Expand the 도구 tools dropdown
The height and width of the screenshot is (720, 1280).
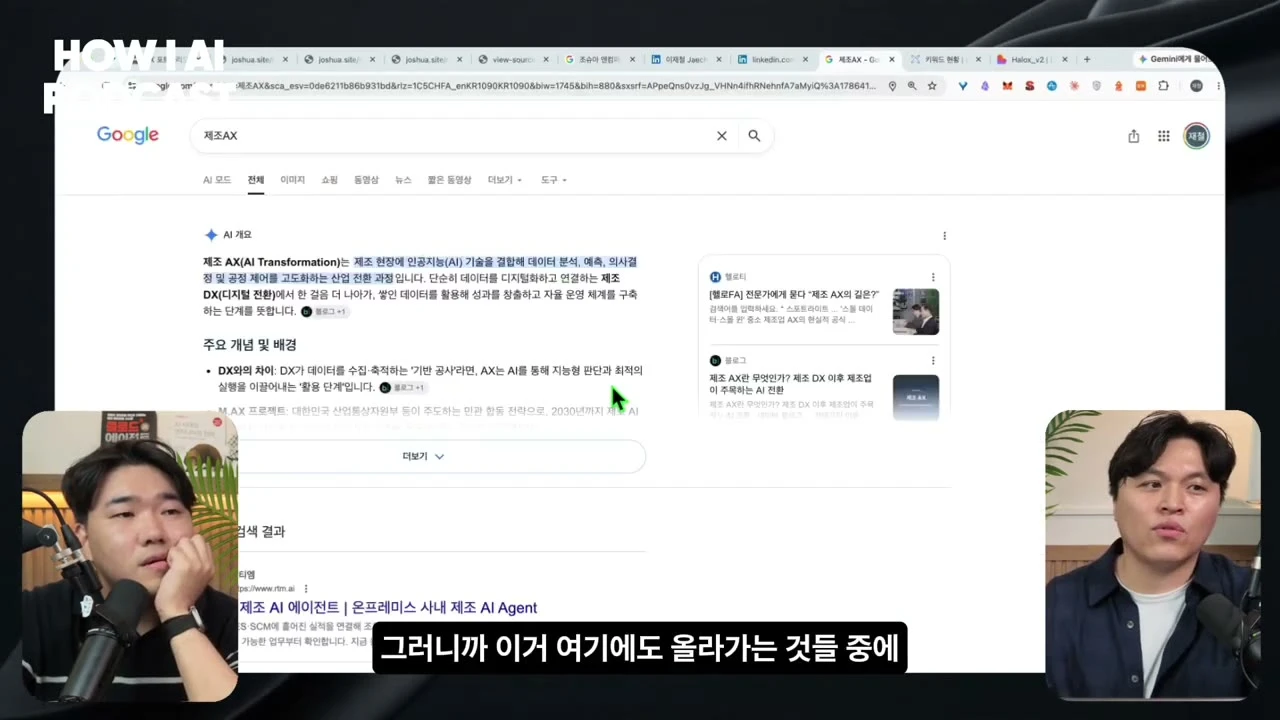[x=554, y=180]
